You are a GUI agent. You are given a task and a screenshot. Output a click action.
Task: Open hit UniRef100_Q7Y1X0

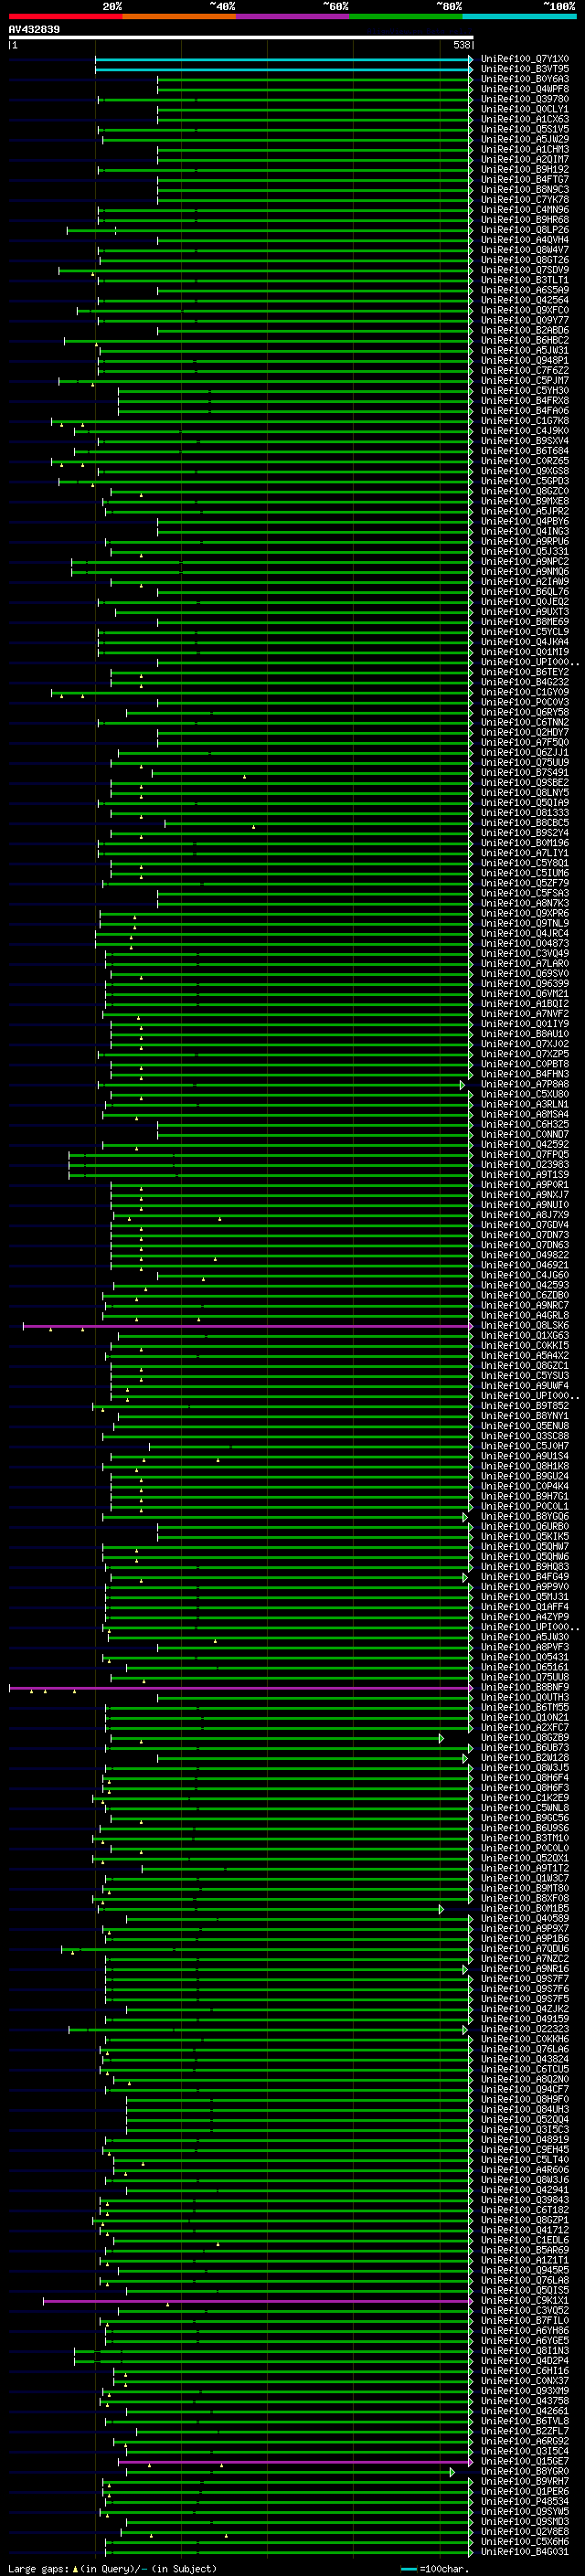click(525, 60)
